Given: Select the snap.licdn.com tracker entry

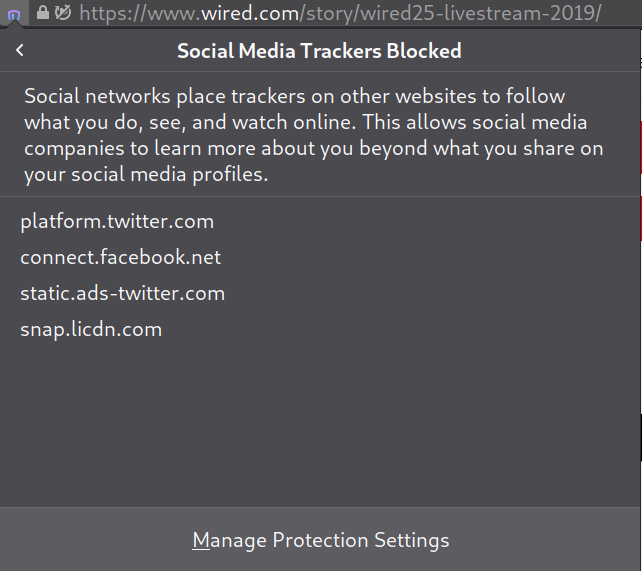Looking at the screenshot, I should coord(91,330).
